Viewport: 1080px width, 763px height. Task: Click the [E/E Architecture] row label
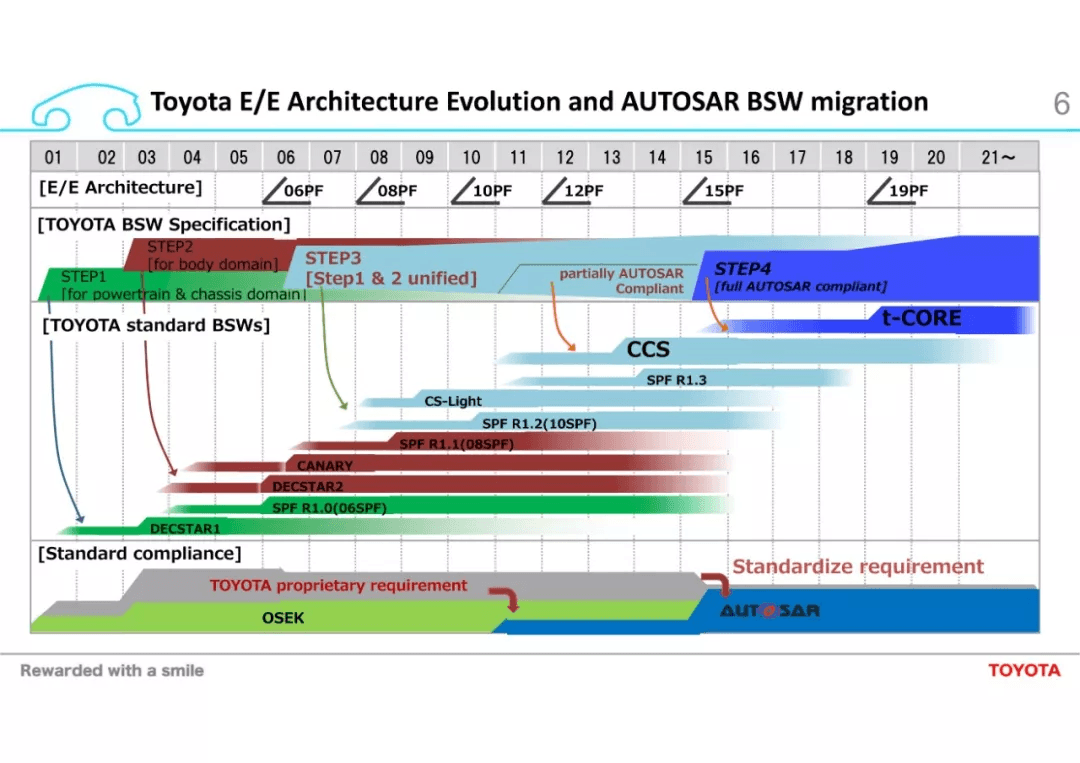[121, 187]
